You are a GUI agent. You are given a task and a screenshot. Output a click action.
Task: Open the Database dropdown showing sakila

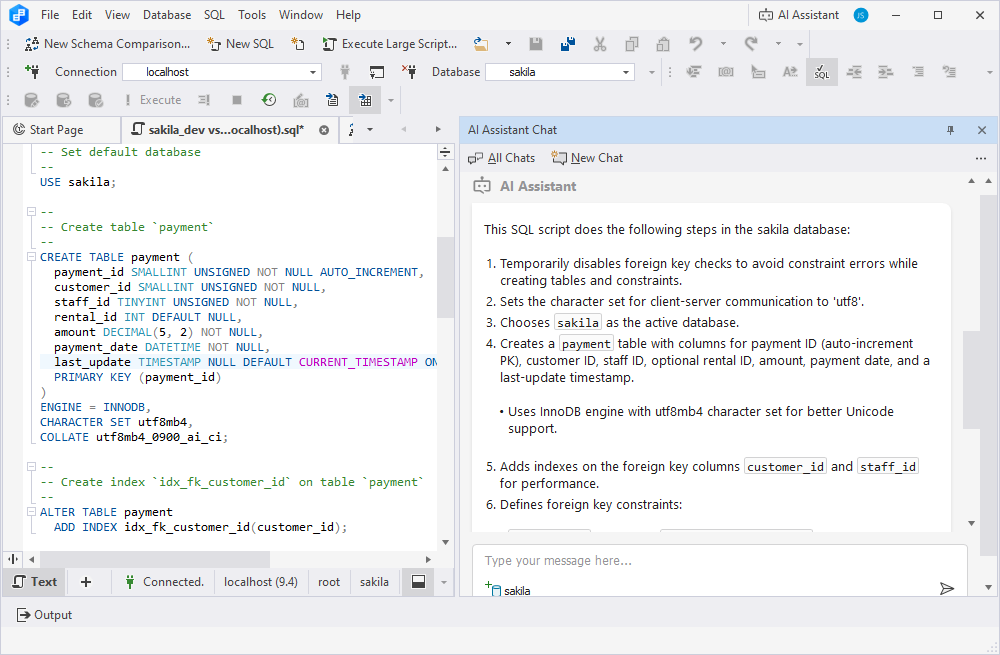click(560, 72)
